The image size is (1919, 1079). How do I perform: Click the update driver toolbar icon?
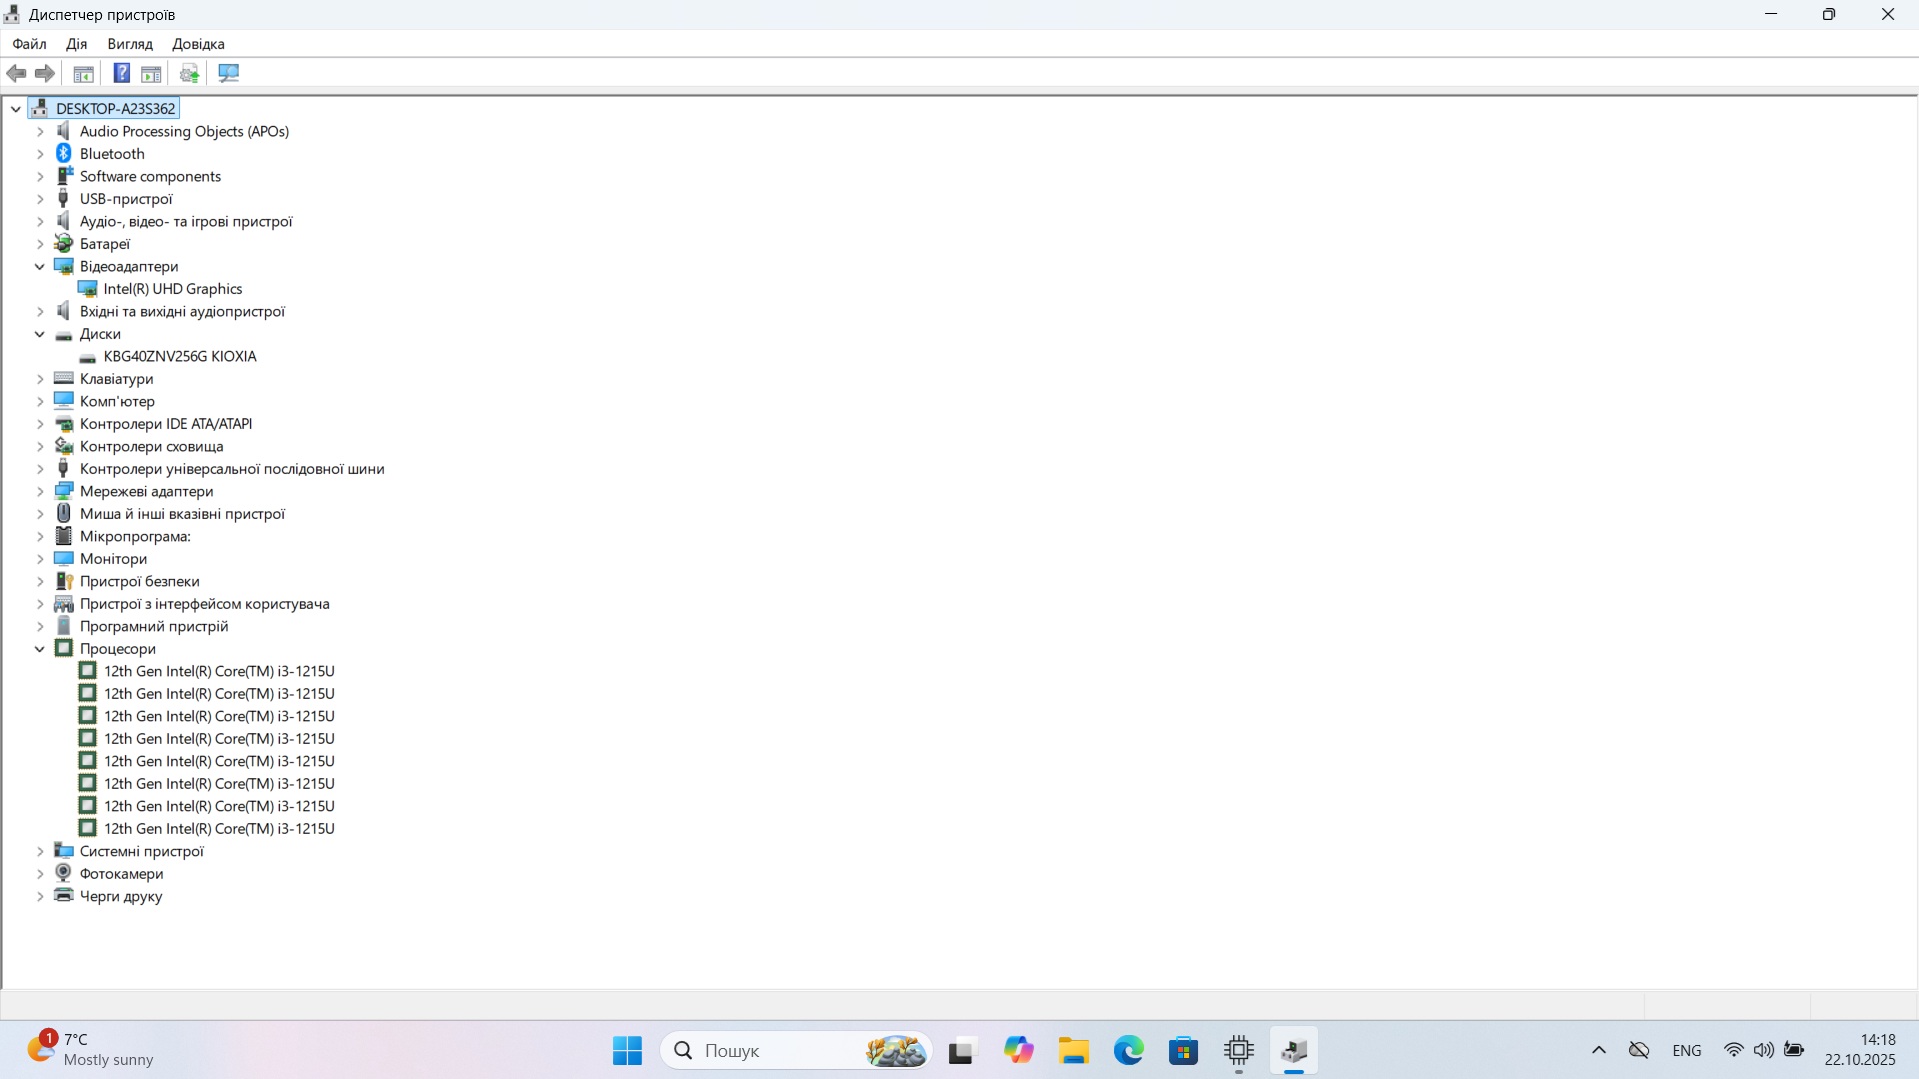(x=189, y=73)
